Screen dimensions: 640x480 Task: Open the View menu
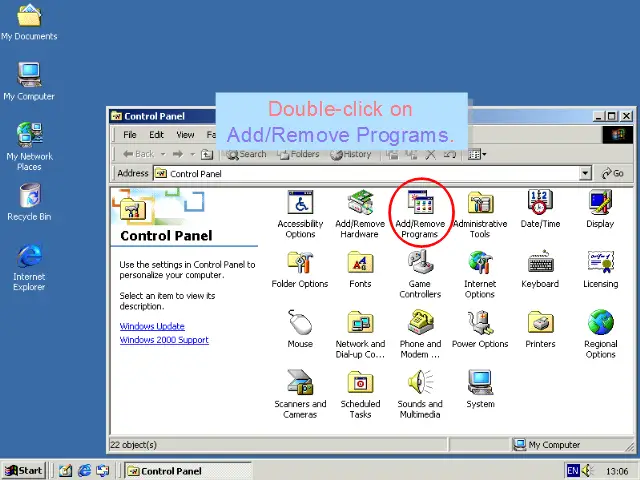pos(185,135)
